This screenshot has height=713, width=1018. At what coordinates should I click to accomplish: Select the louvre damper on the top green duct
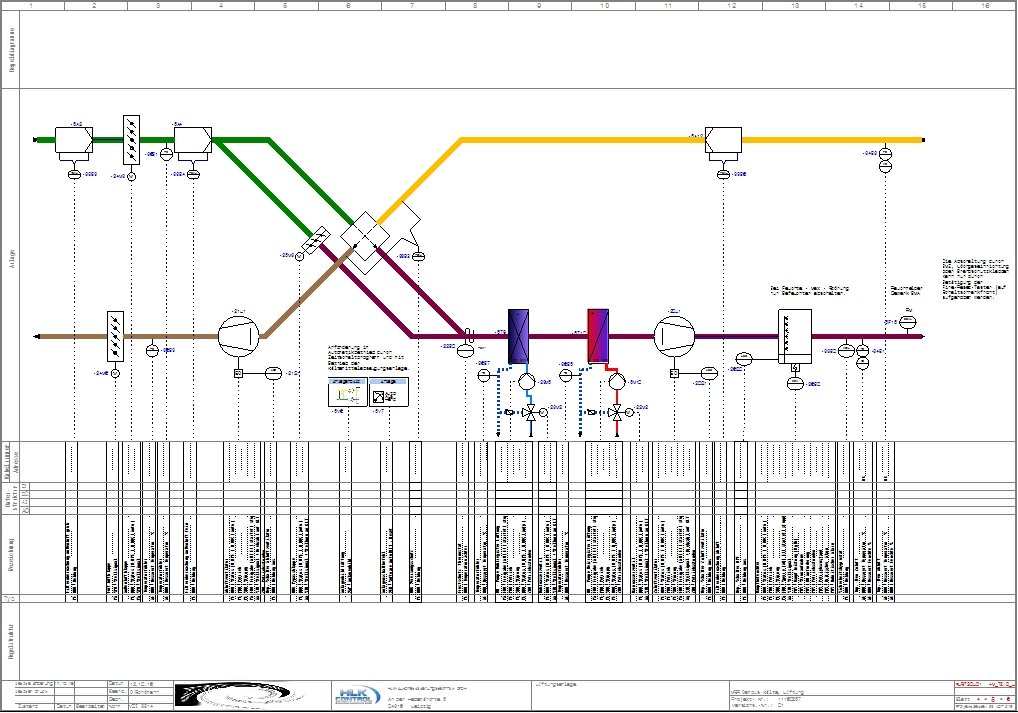pos(132,140)
